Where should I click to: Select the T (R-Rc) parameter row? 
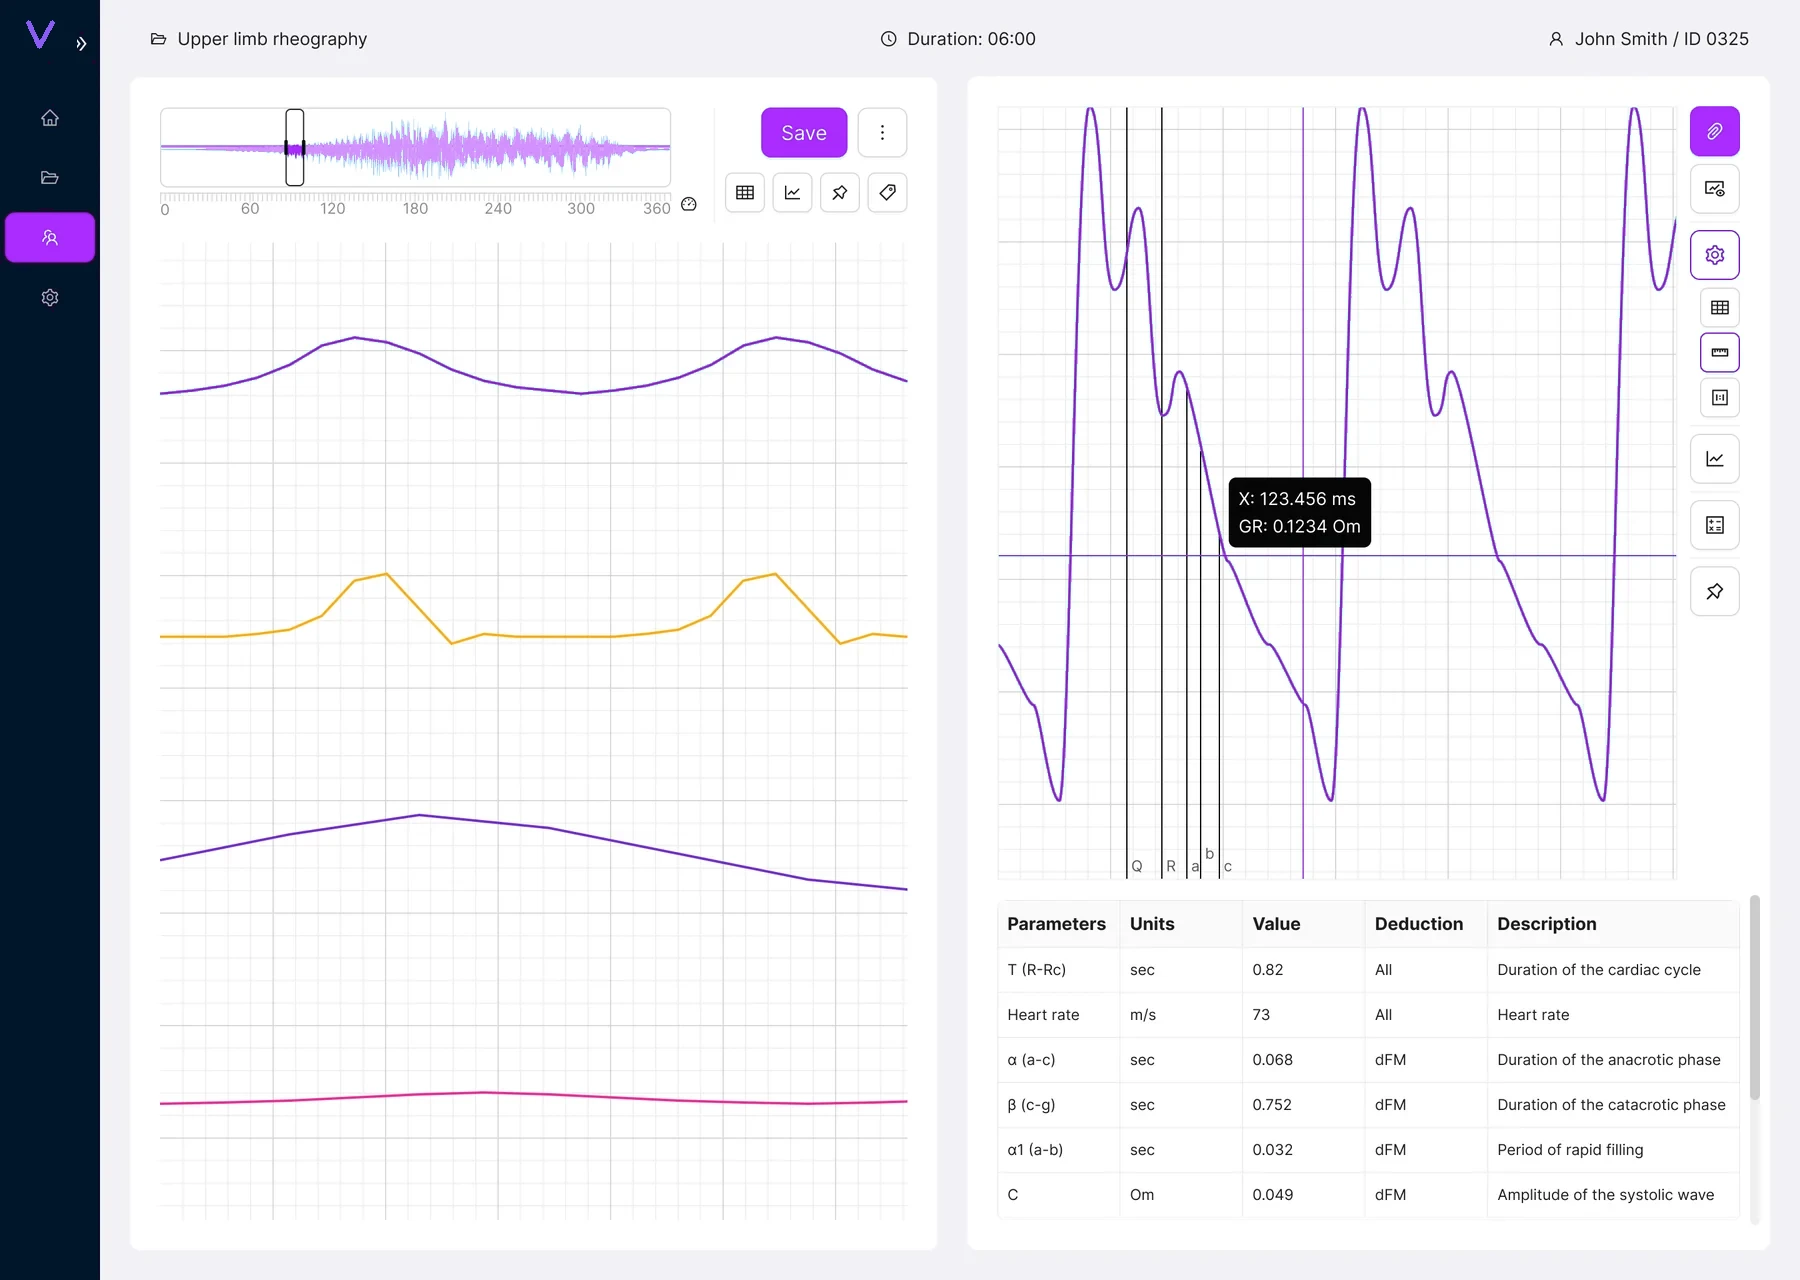1368,970
